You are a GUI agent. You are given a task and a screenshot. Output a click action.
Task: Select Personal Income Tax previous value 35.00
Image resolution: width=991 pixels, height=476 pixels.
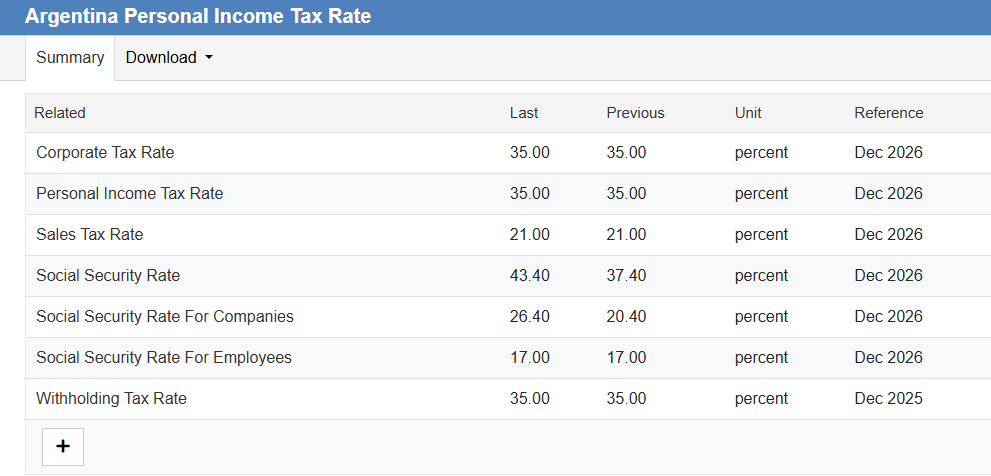pyautogui.click(x=626, y=193)
